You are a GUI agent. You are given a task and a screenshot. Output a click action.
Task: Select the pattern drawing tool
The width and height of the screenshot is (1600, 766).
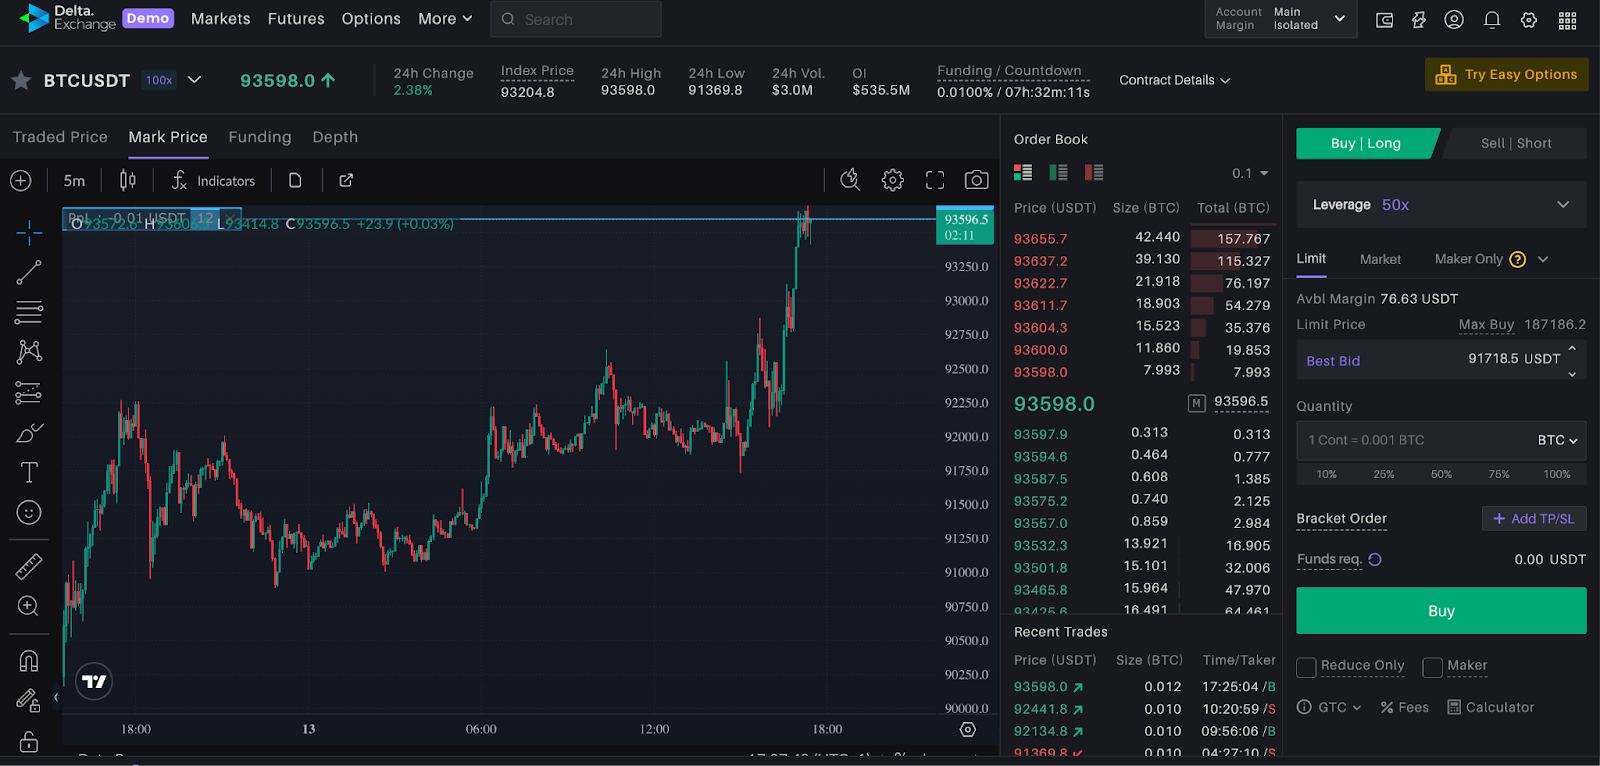coord(29,352)
